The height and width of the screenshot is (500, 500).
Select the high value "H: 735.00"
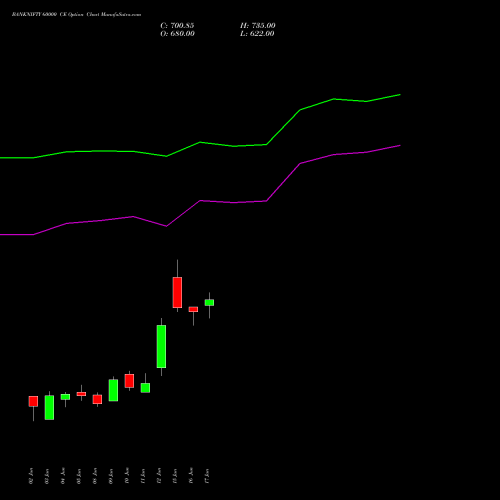coord(258,26)
